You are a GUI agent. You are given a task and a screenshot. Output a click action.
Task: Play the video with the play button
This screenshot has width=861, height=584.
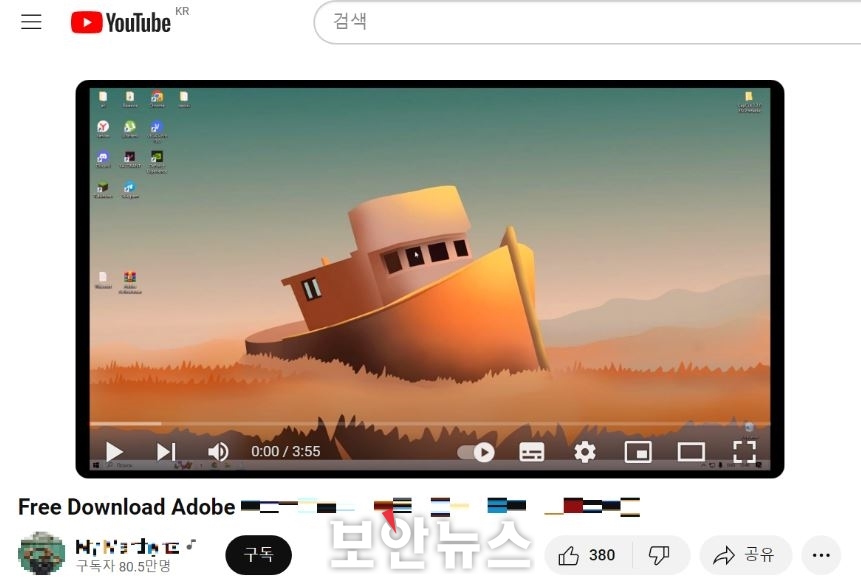coord(114,452)
